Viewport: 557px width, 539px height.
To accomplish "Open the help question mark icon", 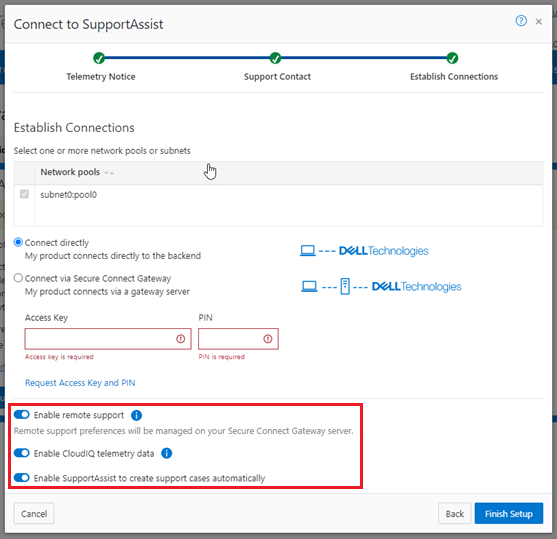I will coord(521,21).
